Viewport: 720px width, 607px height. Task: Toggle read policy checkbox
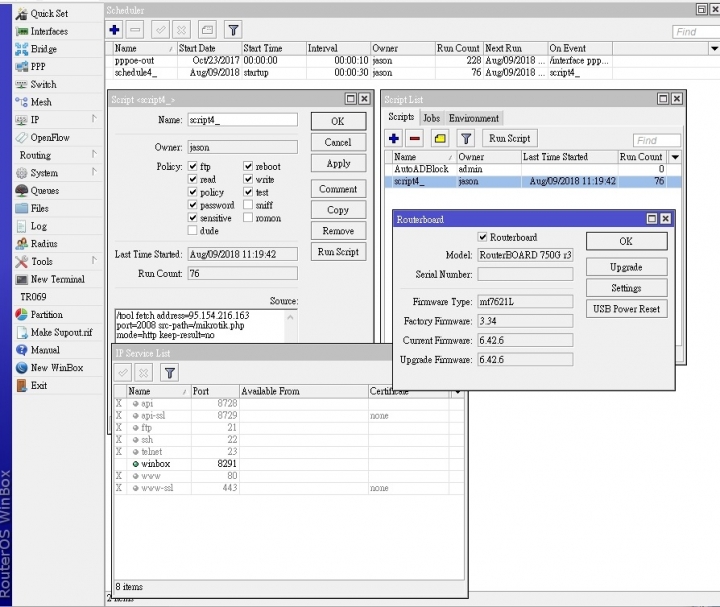pos(193,180)
